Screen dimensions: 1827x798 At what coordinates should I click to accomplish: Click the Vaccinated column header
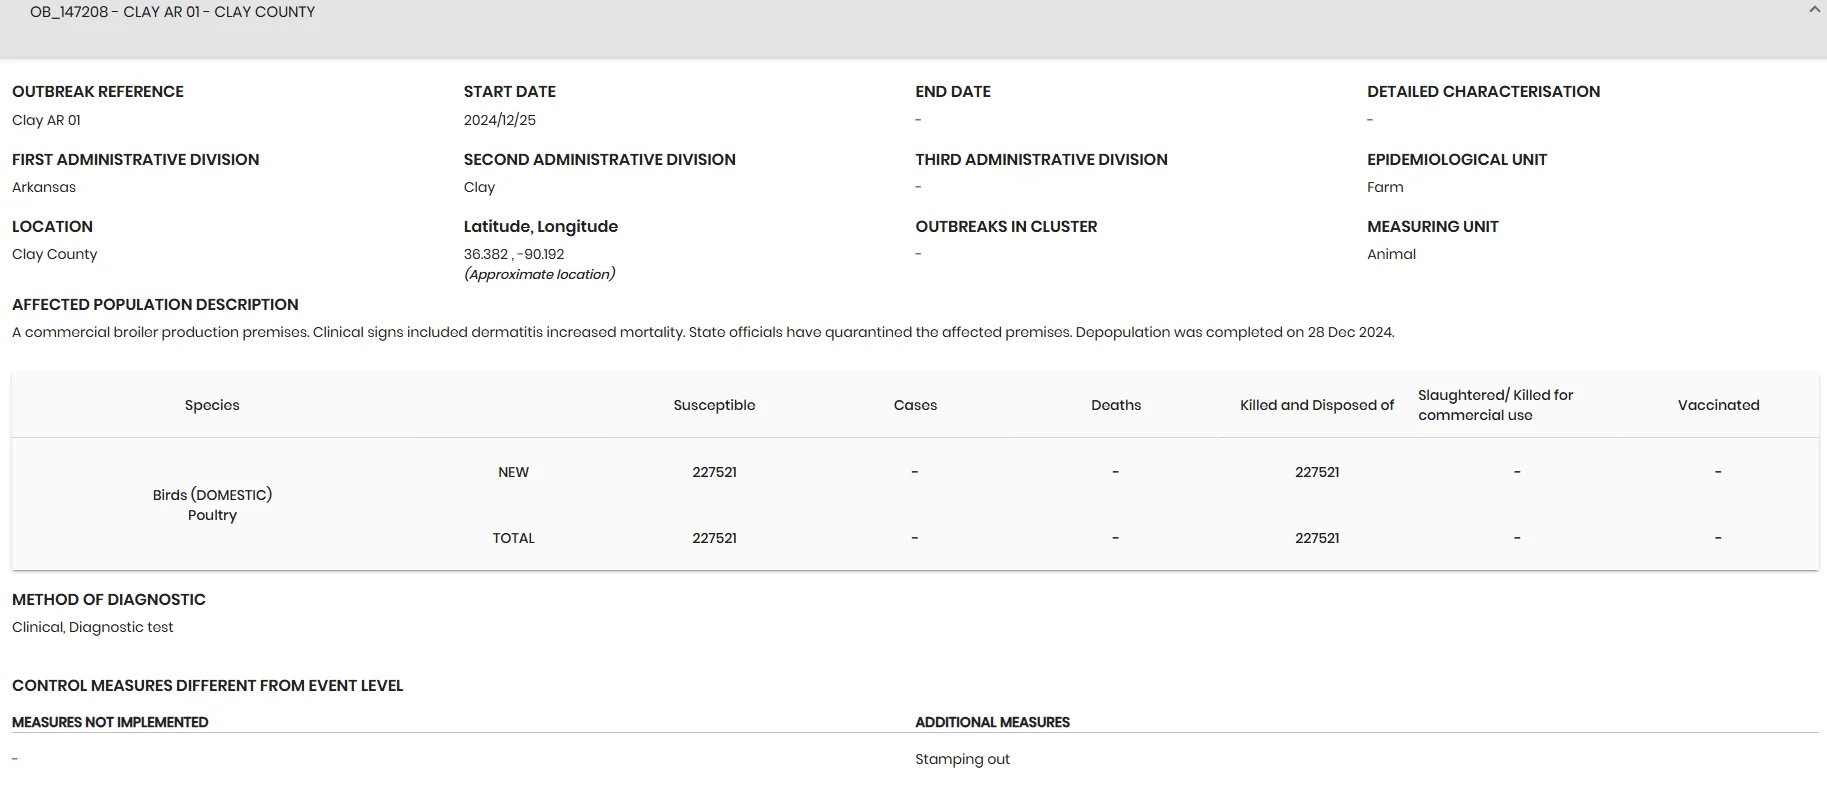pyautogui.click(x=1718, y=405)
